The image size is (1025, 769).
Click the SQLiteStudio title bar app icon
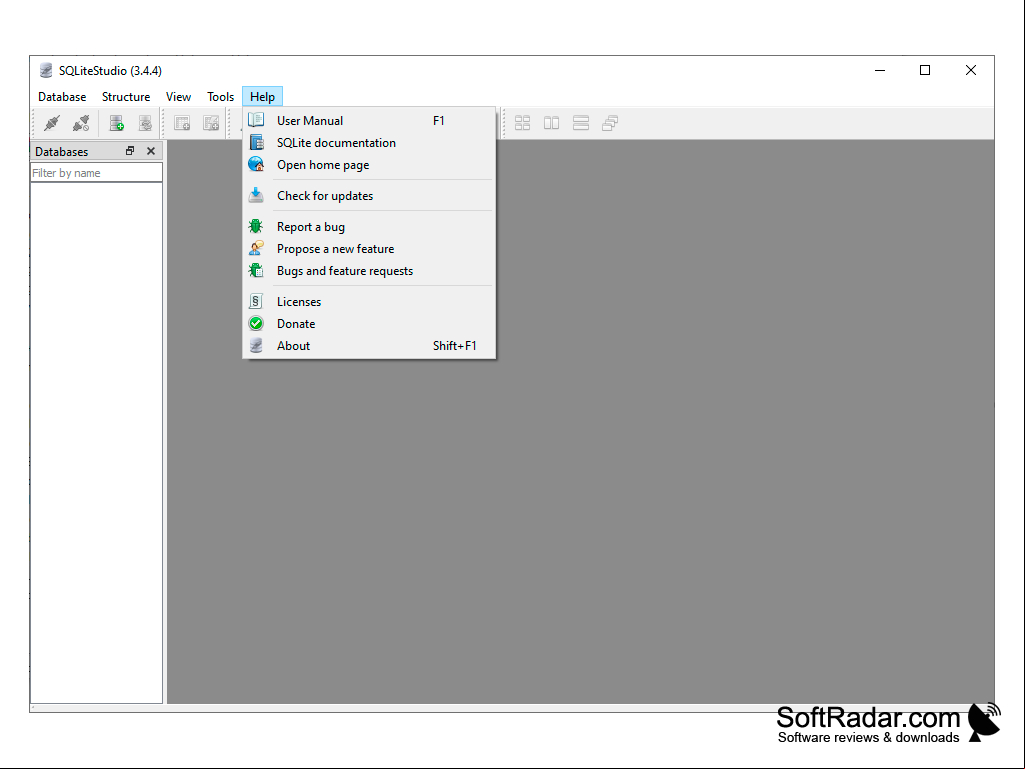click(x=46, y=71)
